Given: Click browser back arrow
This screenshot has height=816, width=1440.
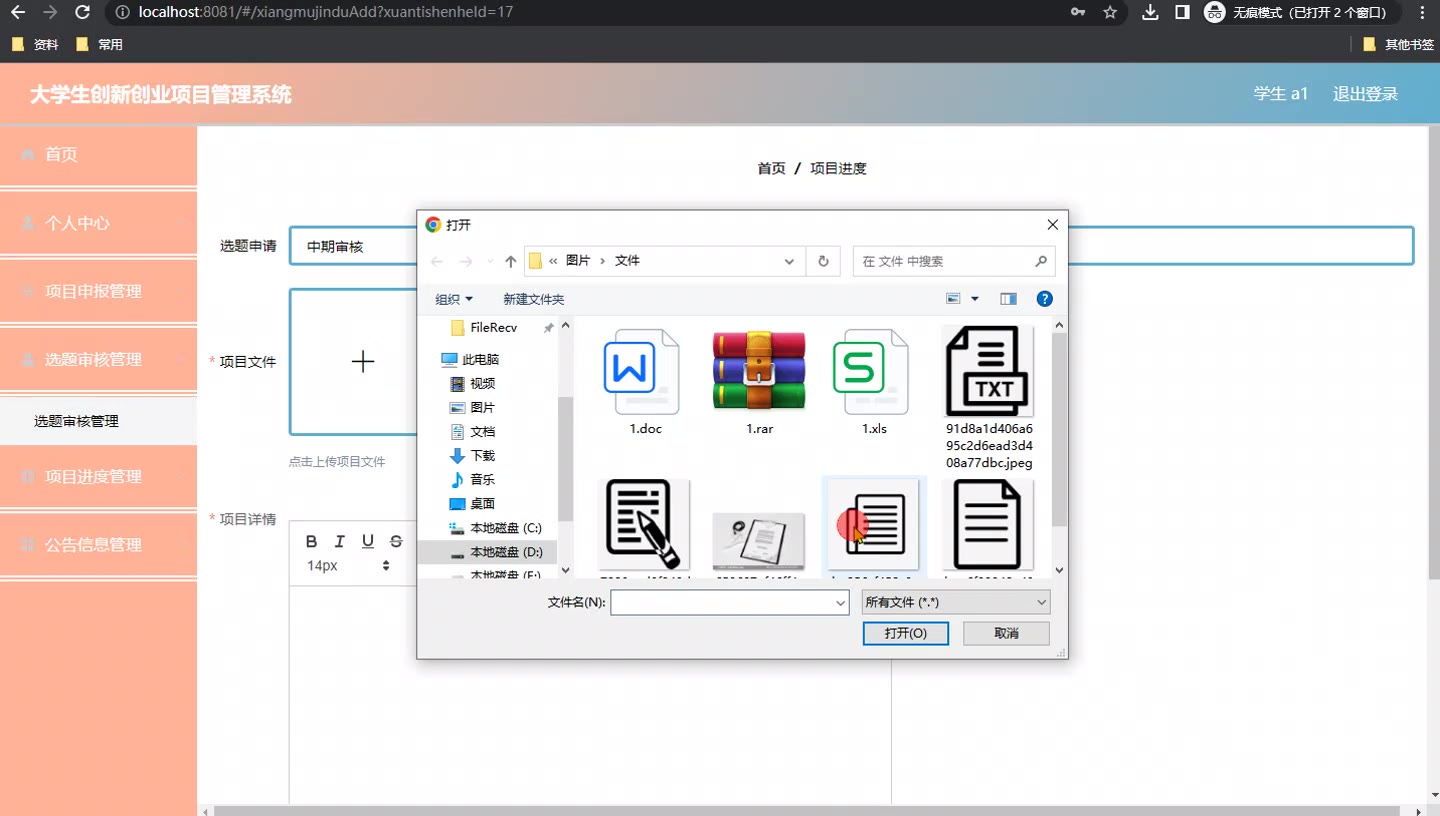Looking at the screenshot, I should [x=17, y=13].
